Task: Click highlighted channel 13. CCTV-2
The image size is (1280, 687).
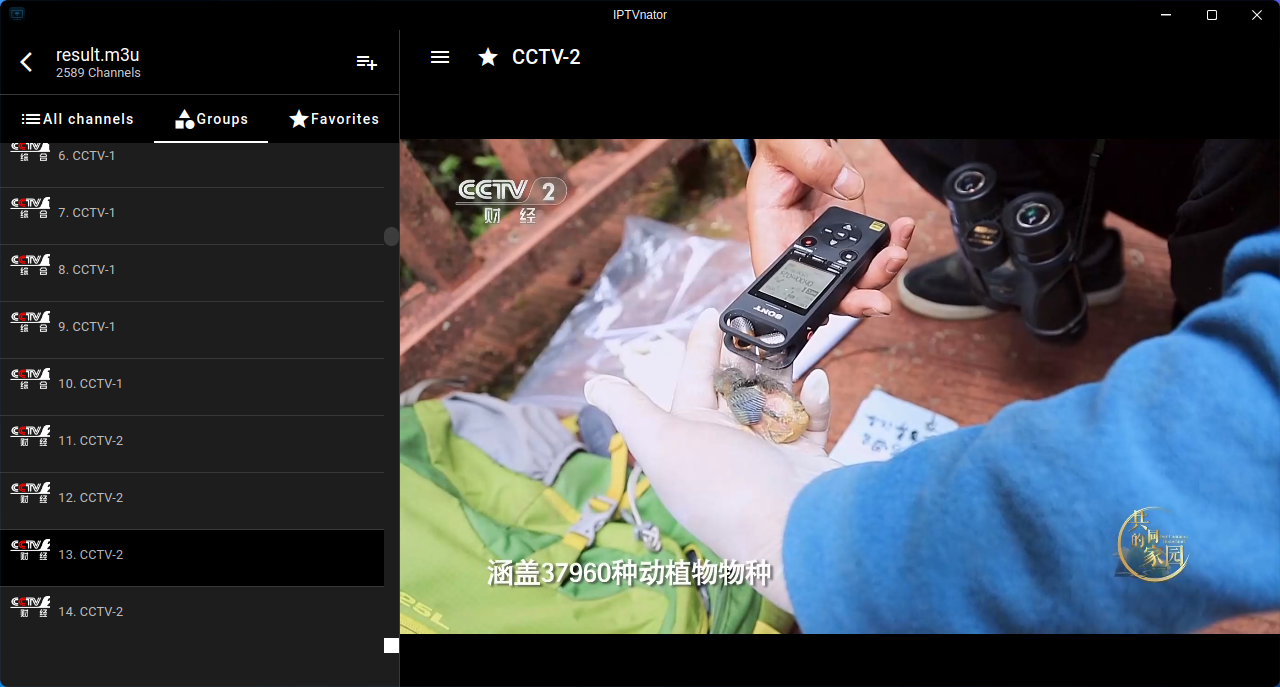Action: point(192,558)
